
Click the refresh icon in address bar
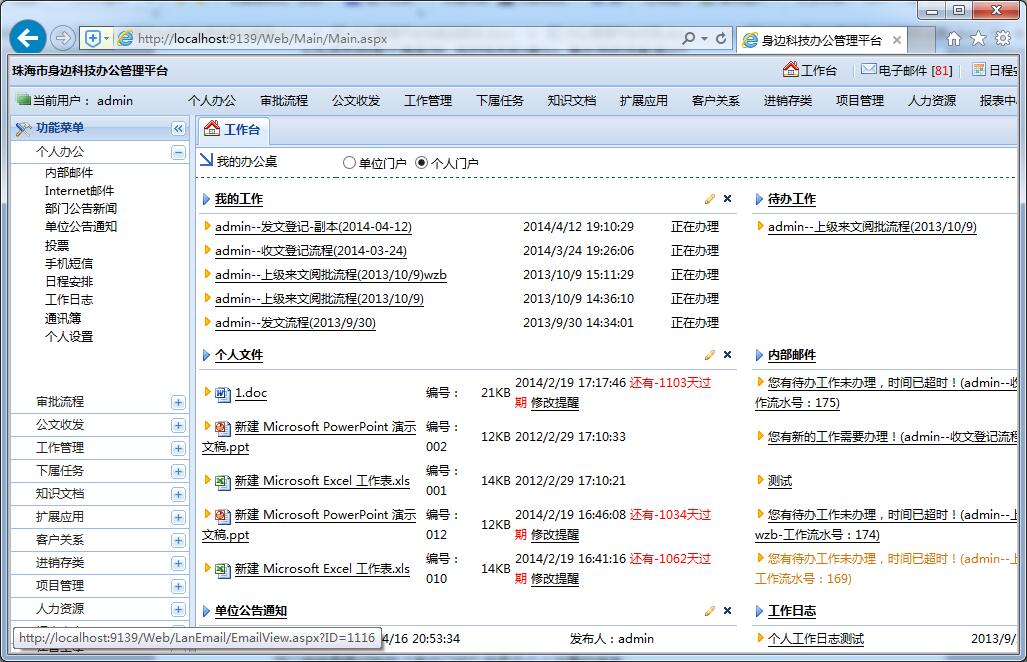point(720,39)
